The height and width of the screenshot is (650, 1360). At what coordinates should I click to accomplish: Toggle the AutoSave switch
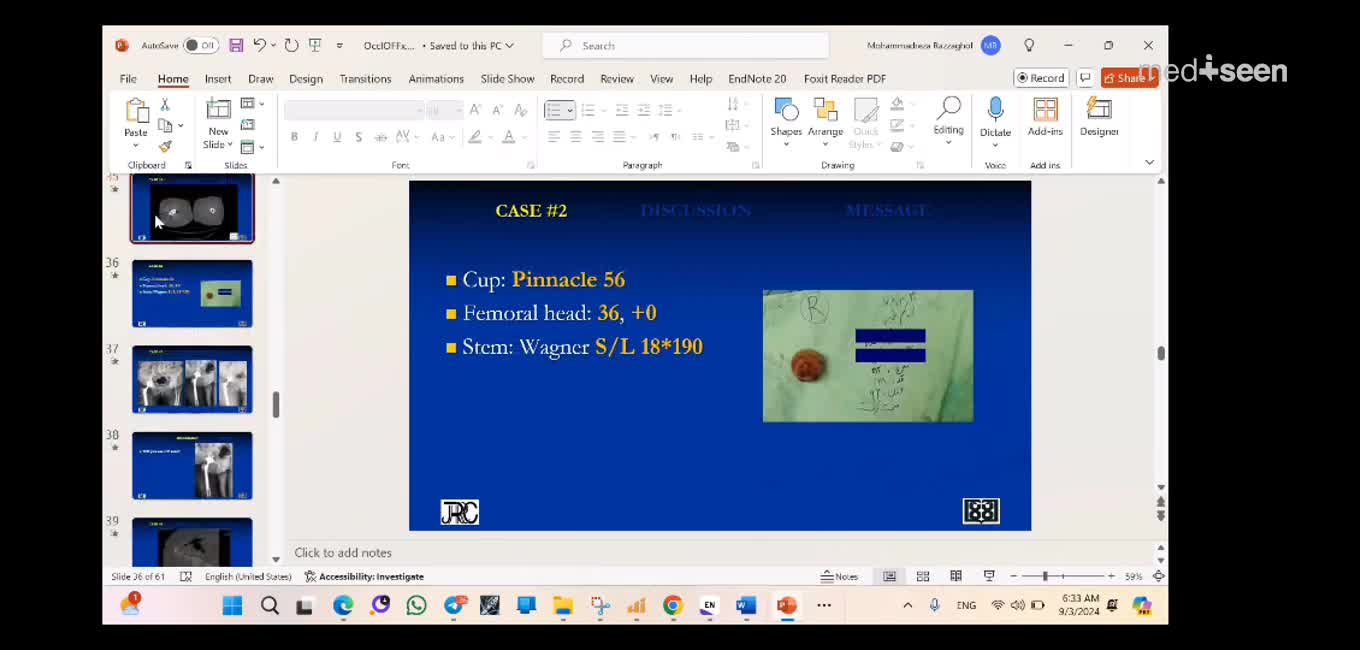201,45
